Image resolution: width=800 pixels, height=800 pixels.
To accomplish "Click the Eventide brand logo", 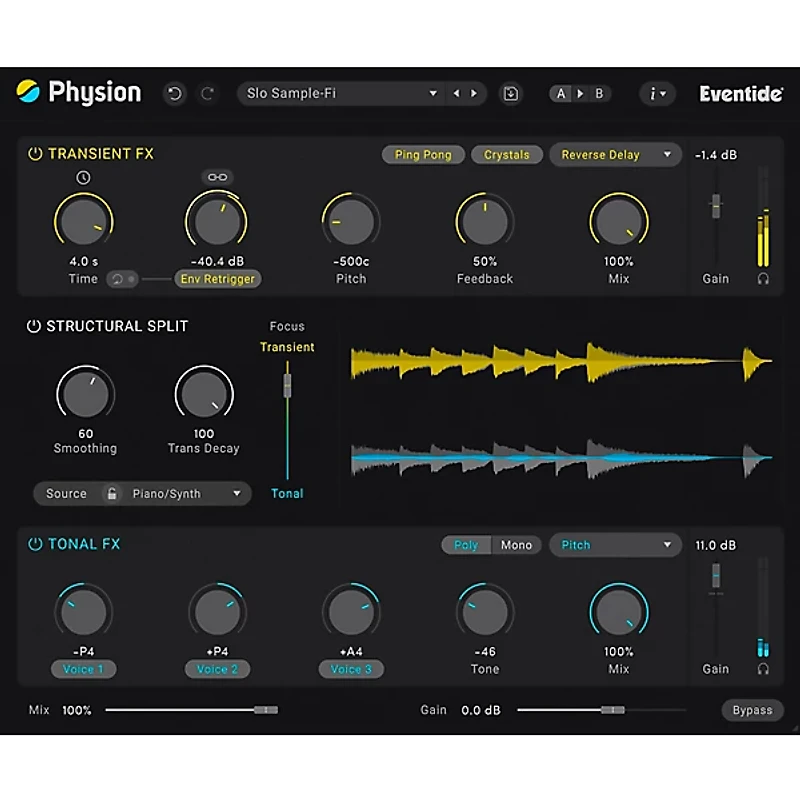I will [740, 94].
